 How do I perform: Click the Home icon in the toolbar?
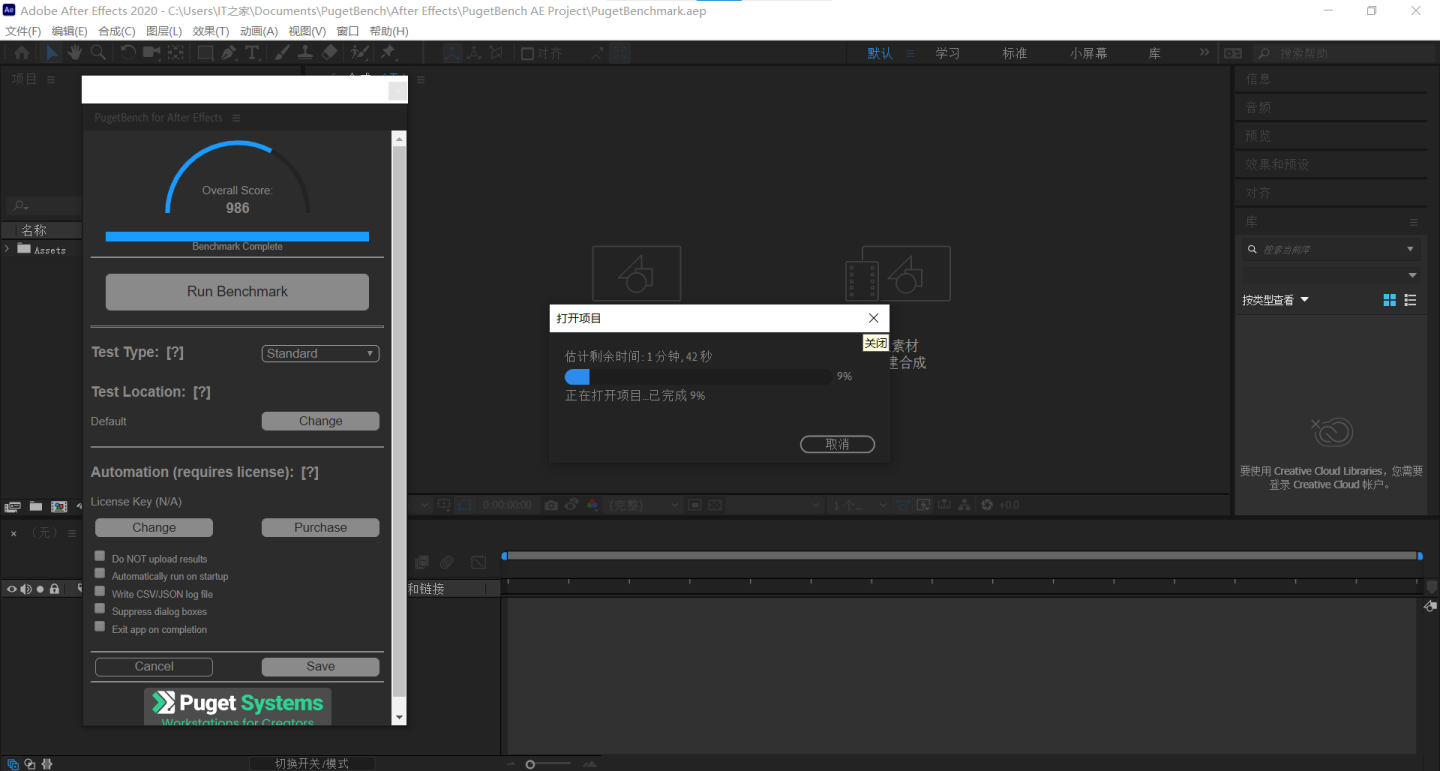click(x=21, y=53)
